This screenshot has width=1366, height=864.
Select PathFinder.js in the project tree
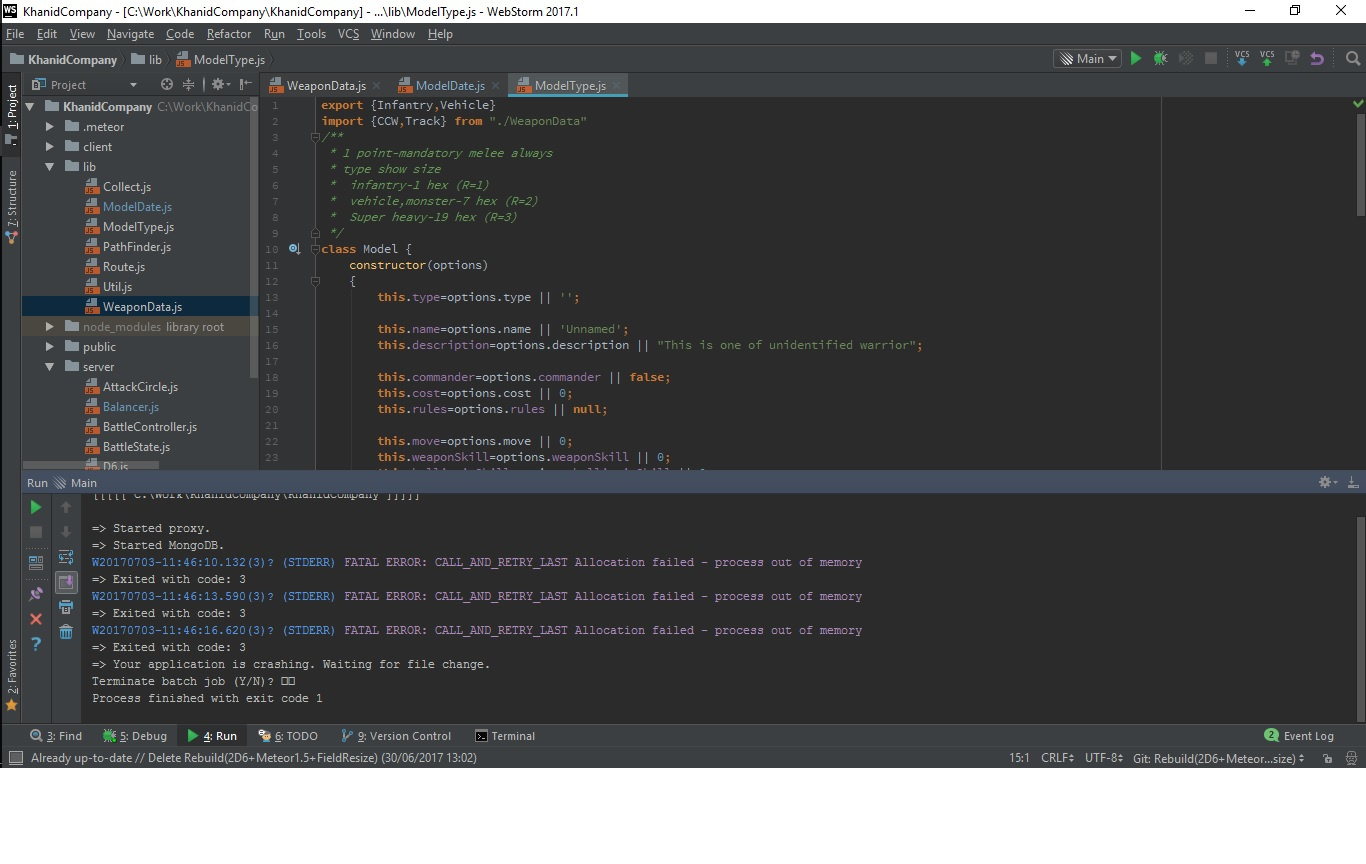click(137, 247)
